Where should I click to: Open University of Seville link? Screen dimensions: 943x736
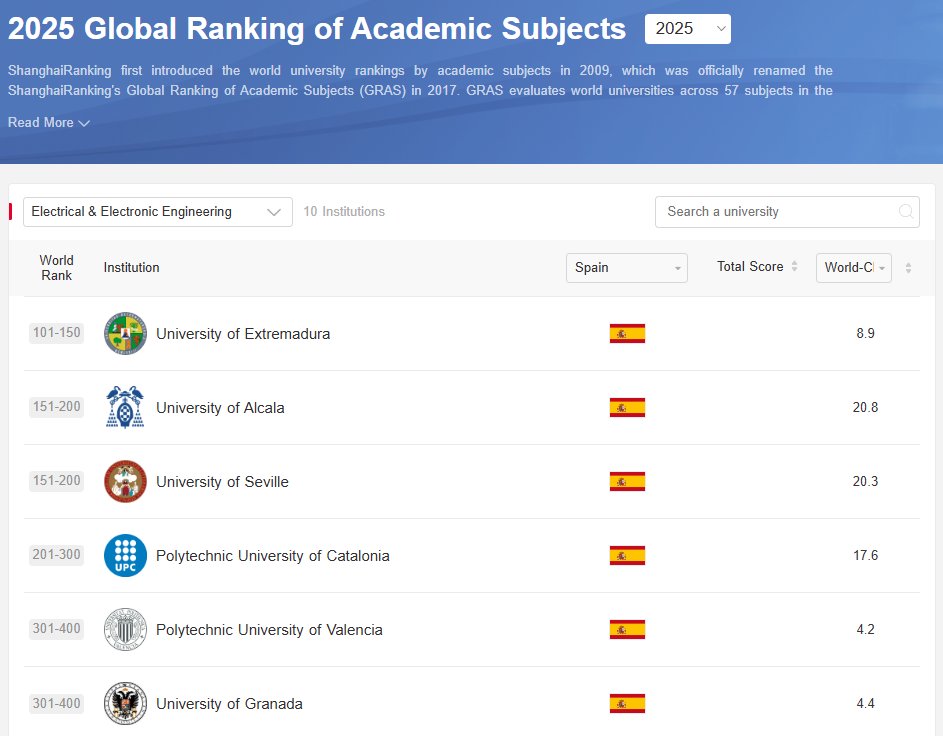[x=223, y=482]
